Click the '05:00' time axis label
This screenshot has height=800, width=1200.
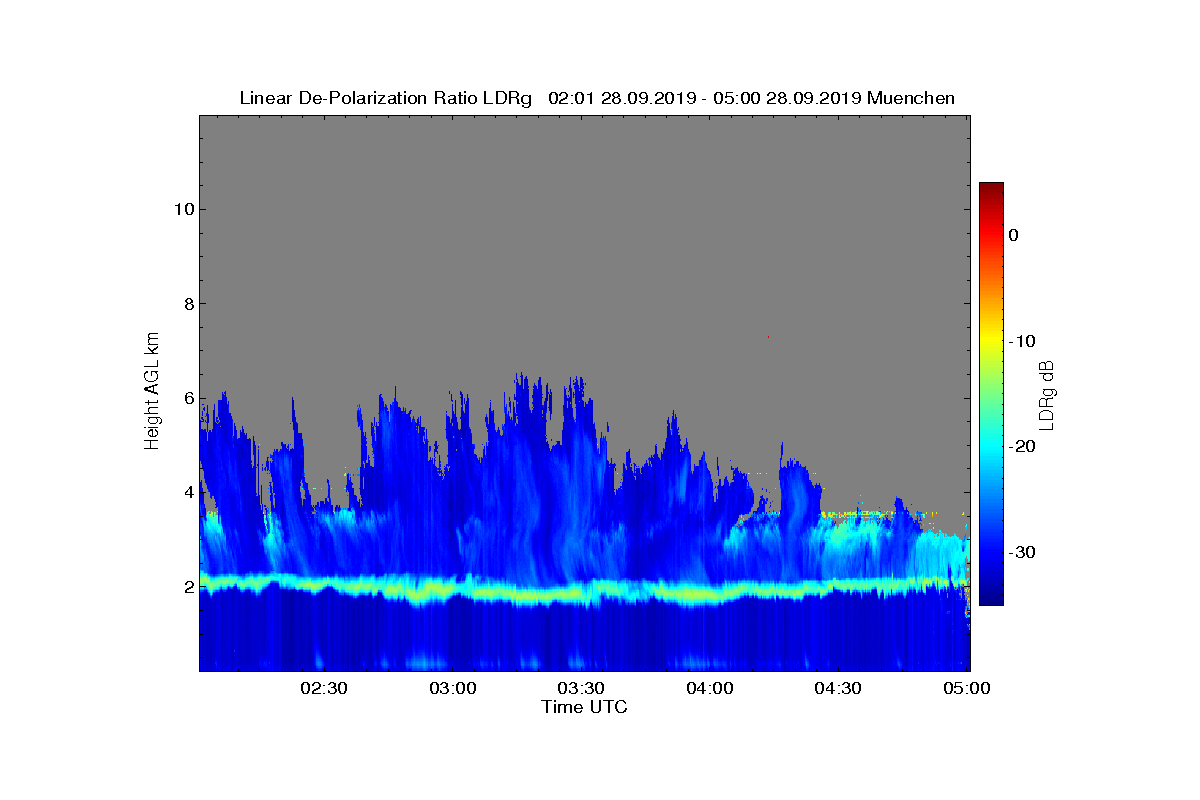point(967,688)
